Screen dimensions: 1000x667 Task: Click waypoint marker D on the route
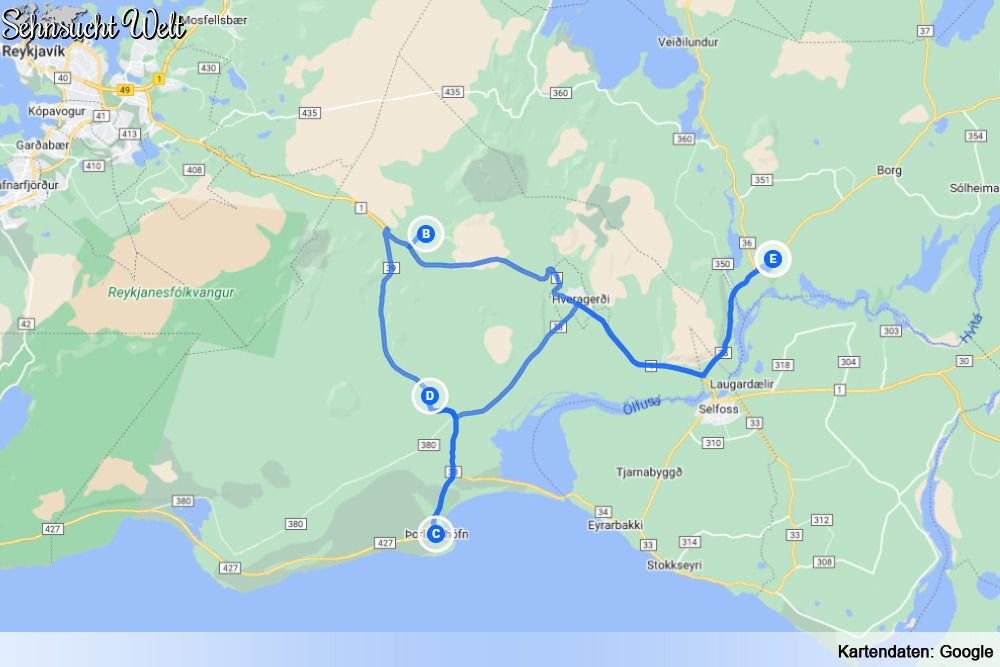[429, 396]
